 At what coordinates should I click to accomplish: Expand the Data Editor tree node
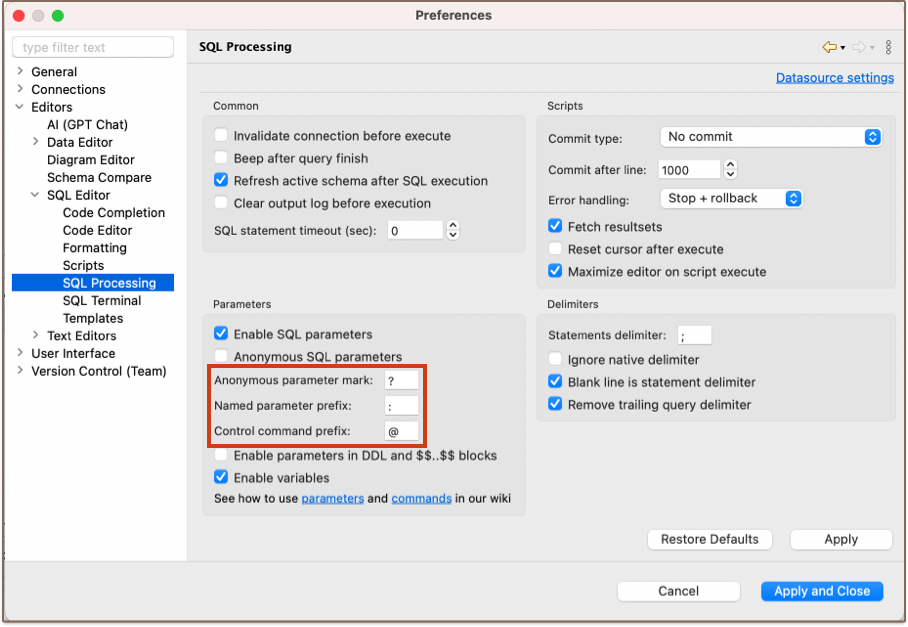[36, 142]
